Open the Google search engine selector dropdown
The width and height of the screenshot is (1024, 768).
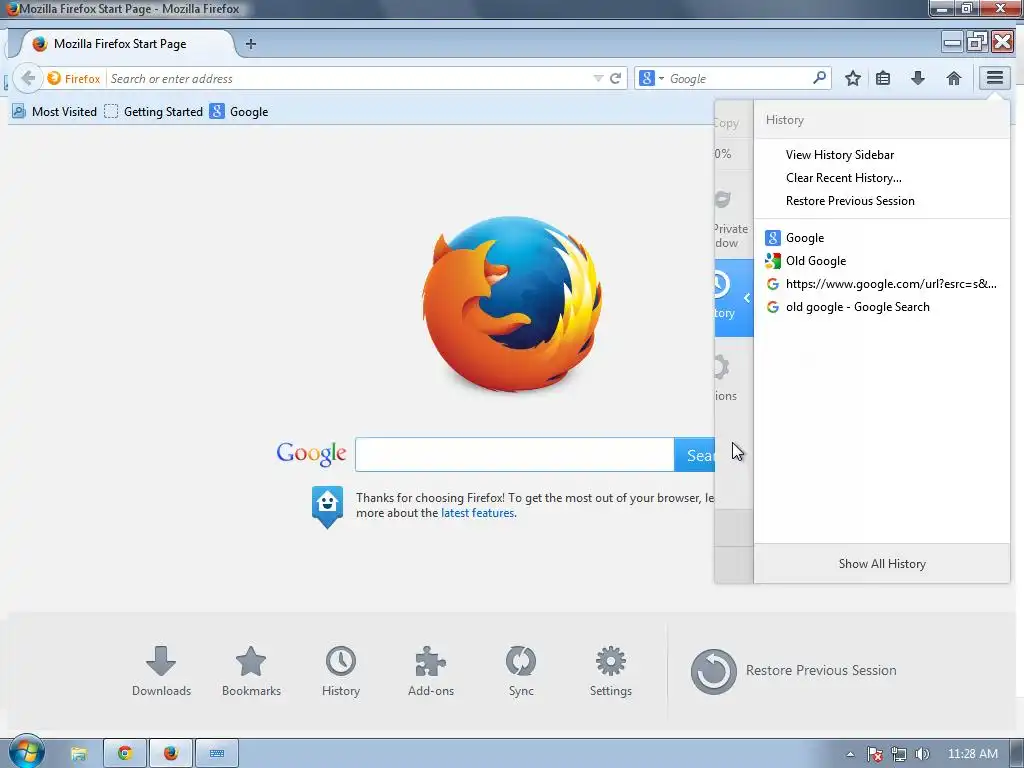(652, 78)
